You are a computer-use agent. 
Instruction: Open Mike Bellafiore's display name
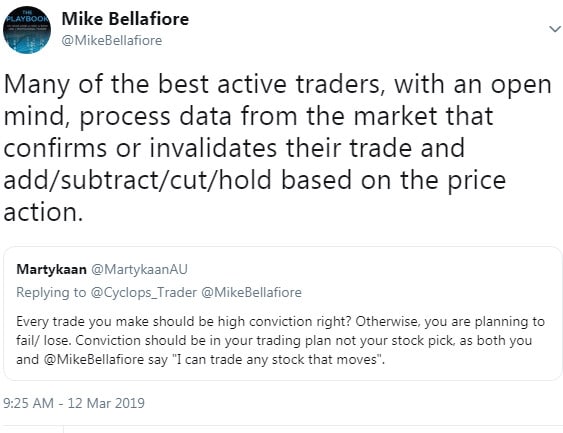pyautogui.click(x=125, y=19)
